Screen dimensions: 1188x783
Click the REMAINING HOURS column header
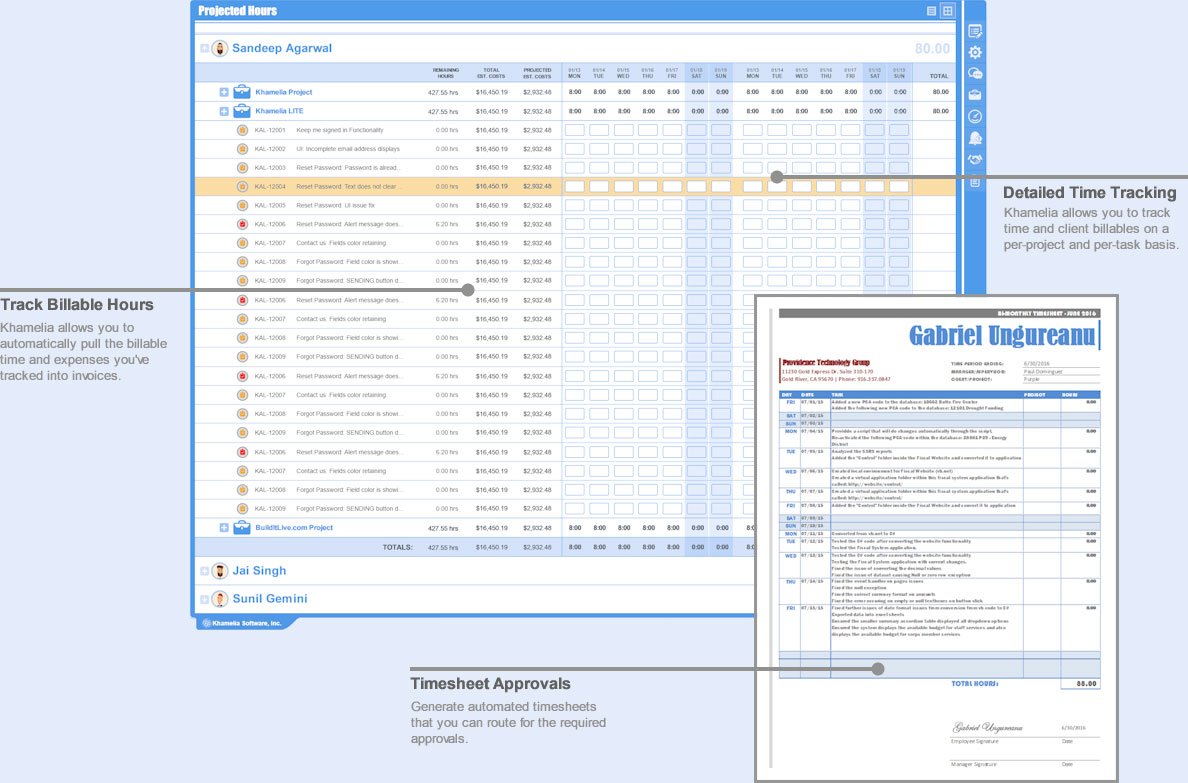446,73
